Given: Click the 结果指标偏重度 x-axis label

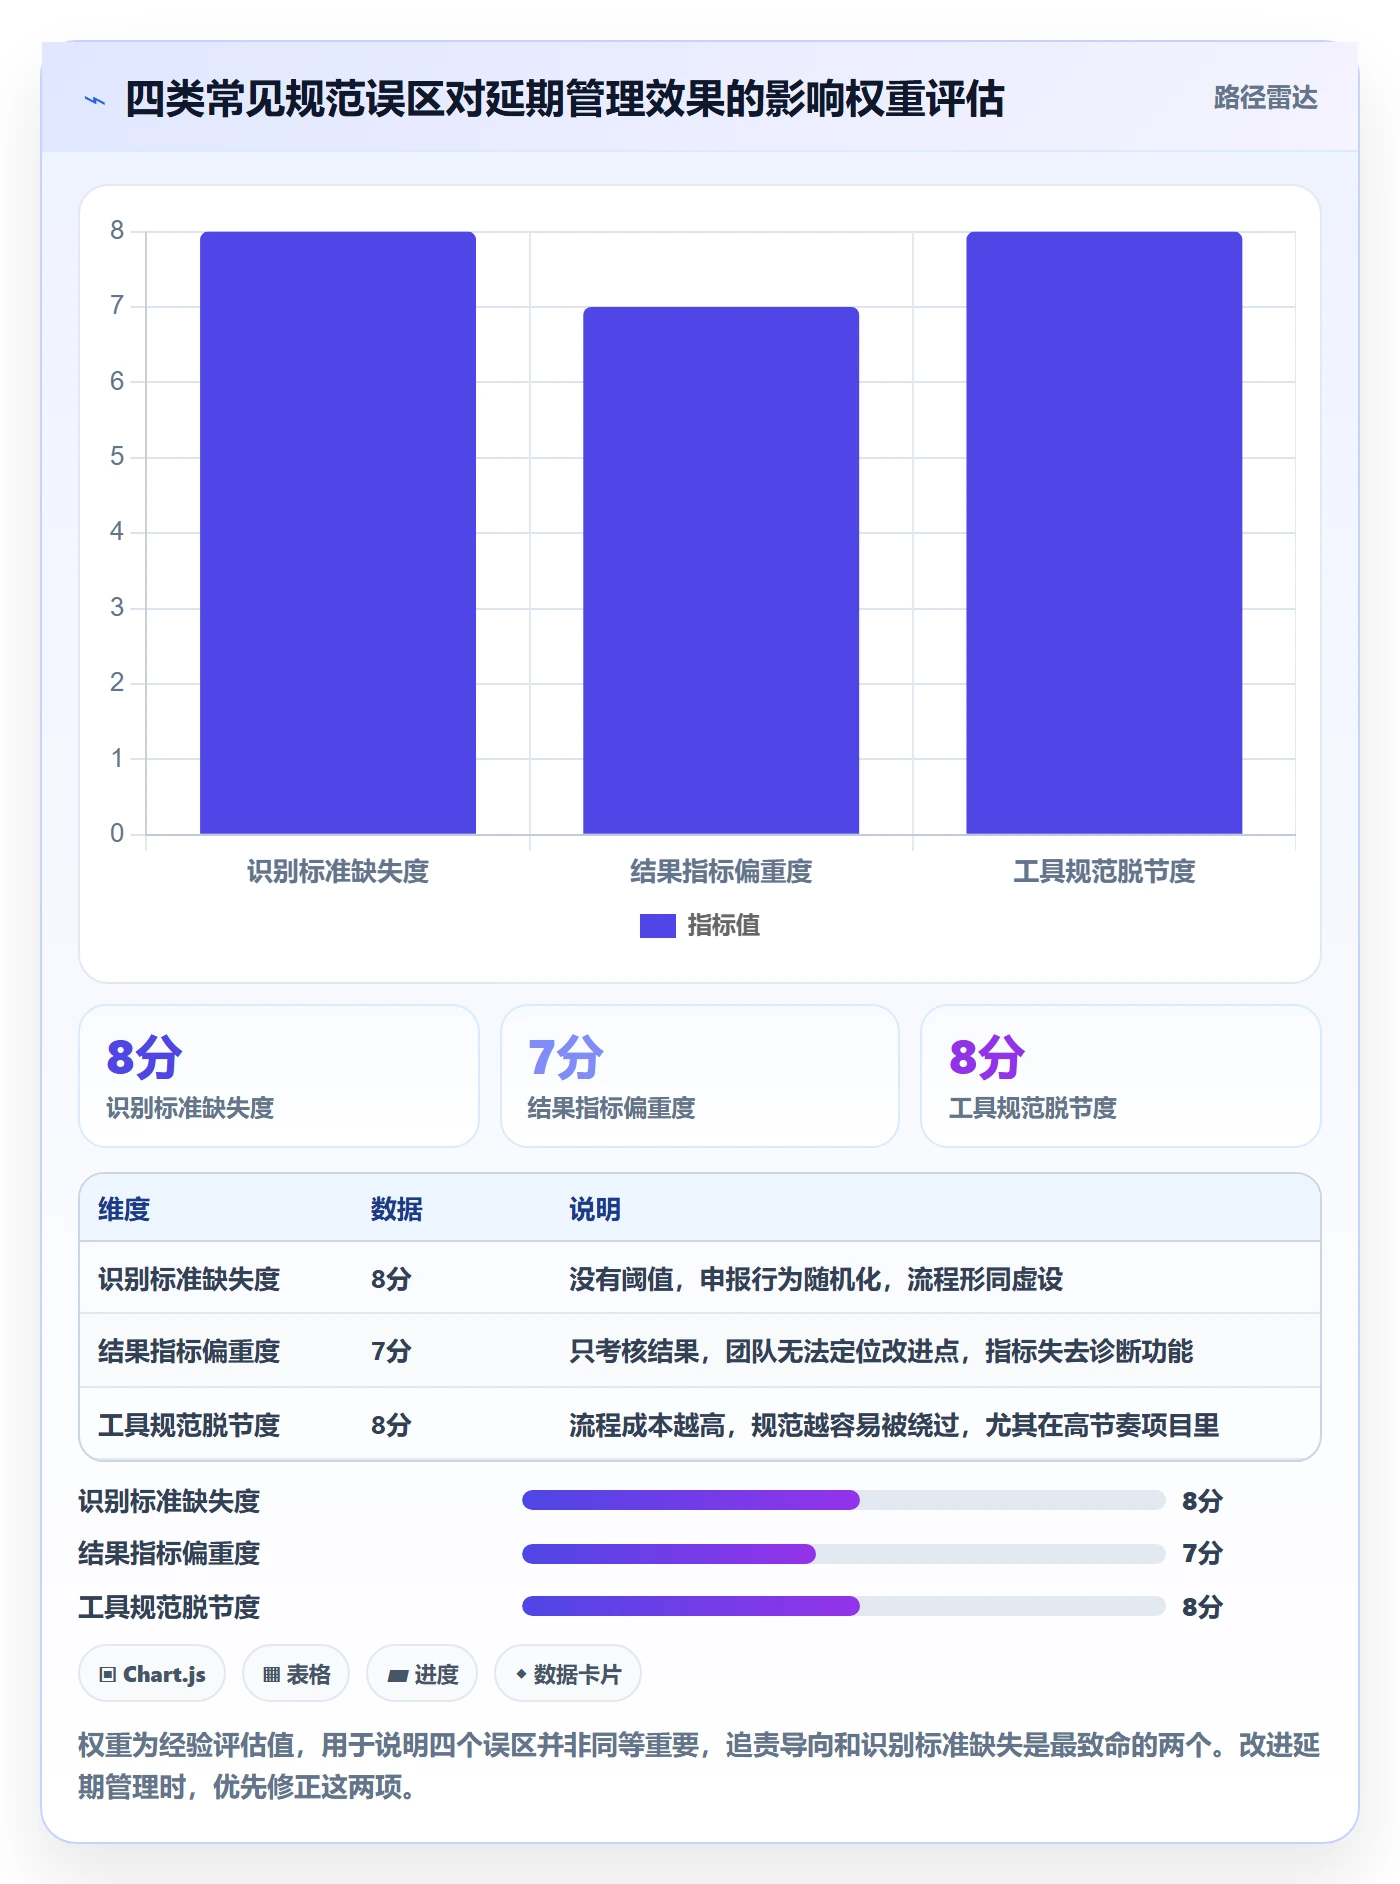Looking at the screenshot, I should coord(721,872).
